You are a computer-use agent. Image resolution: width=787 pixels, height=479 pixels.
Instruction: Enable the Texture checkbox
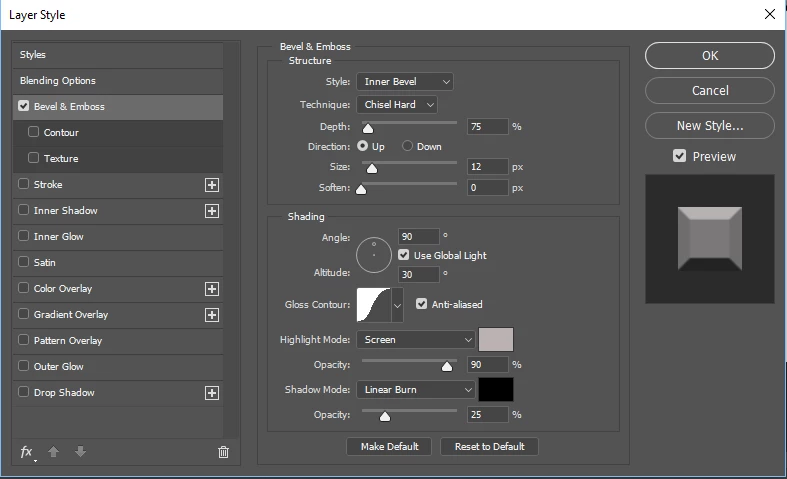[x=33, y=158]
